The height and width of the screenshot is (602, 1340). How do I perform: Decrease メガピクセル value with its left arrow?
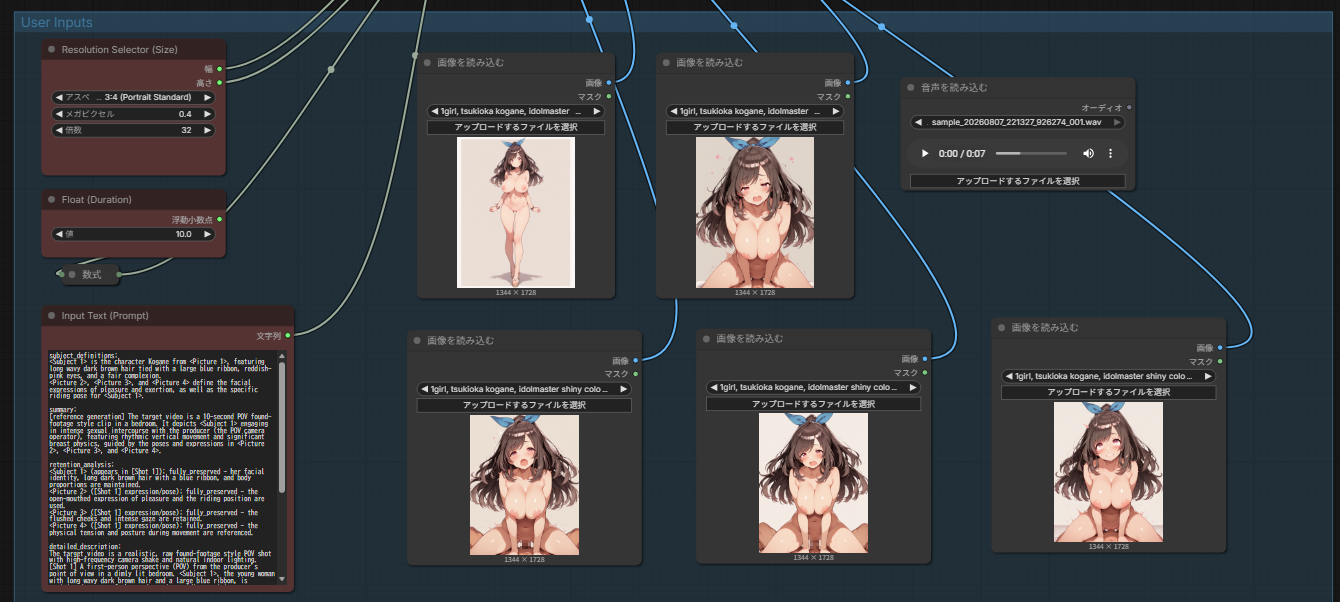coord(59,114)
